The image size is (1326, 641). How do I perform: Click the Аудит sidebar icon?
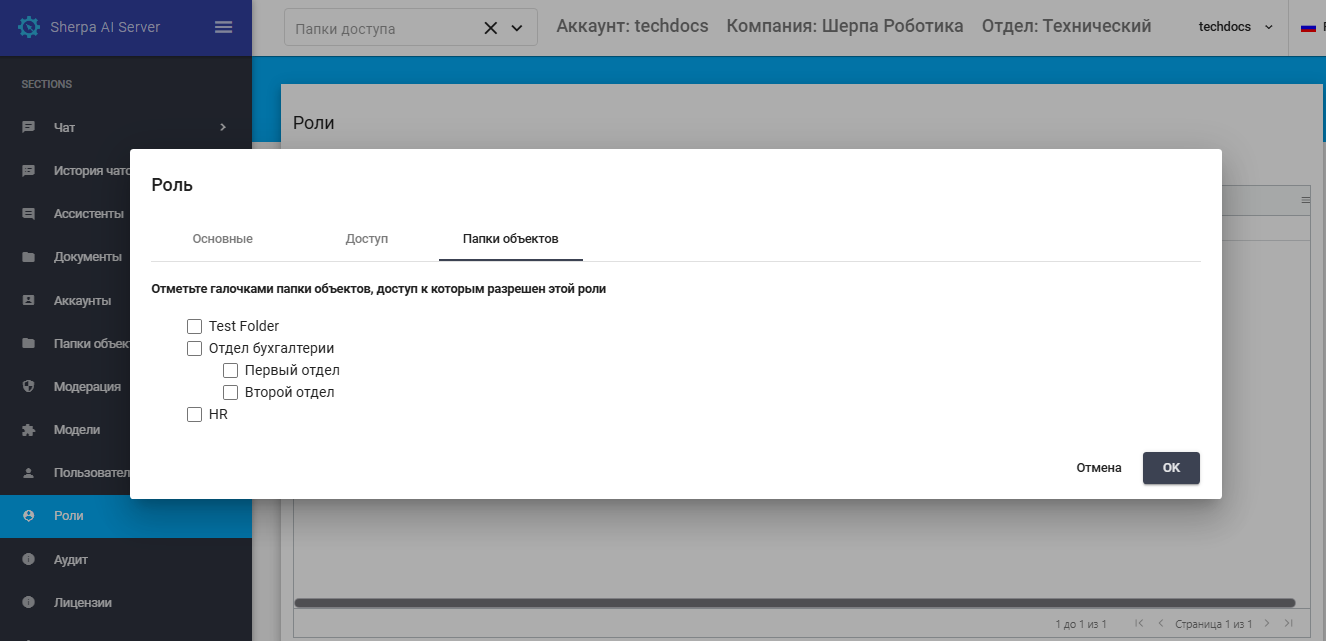[29, 559]
